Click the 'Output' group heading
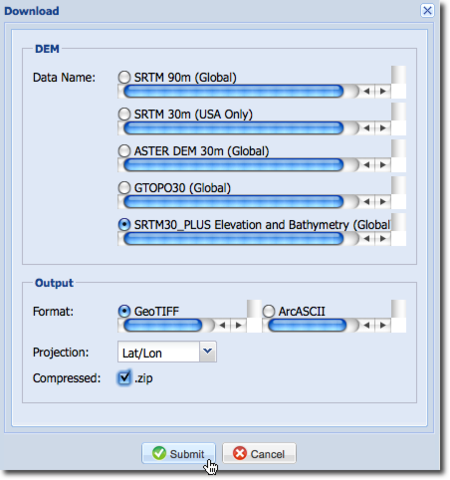This screenshot has width=450, height=480. [x=54, y=283]
